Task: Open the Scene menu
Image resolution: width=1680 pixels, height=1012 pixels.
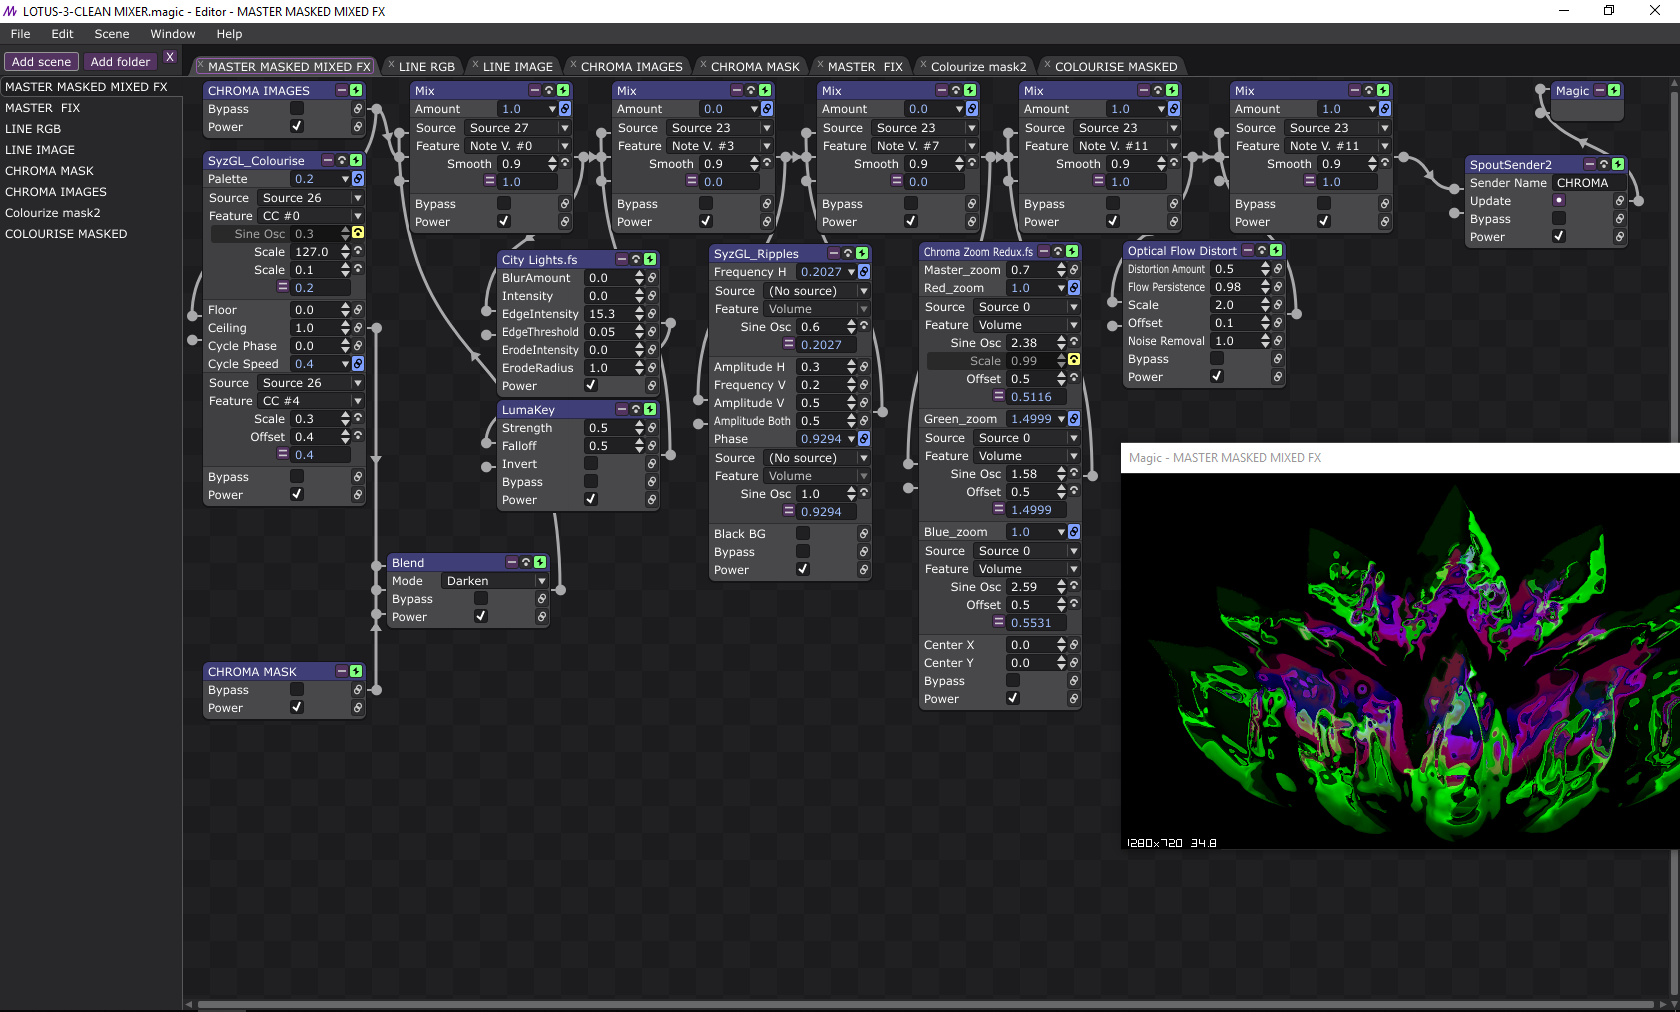Action: click(112, 34)
